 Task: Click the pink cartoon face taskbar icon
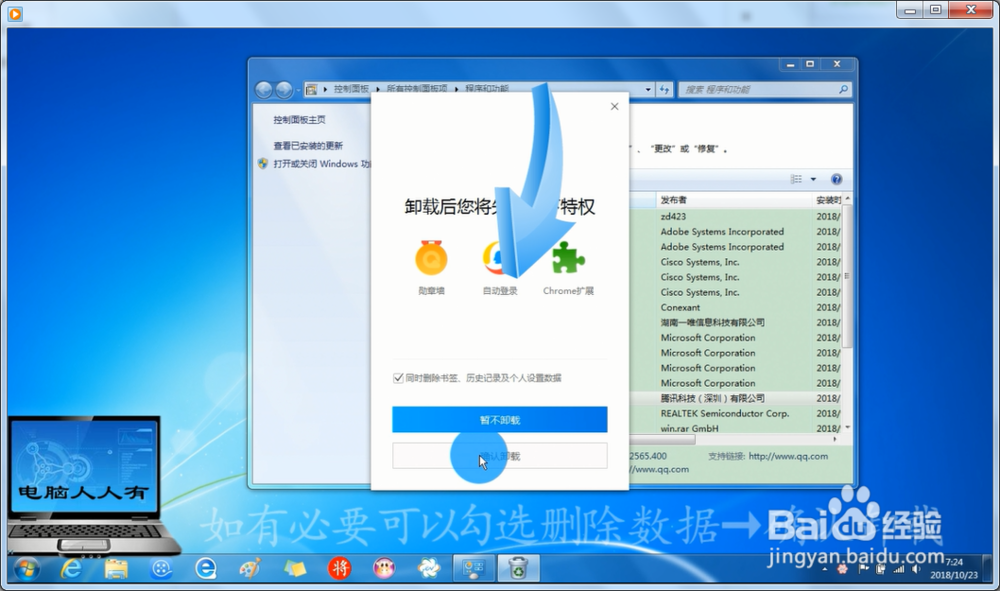pyautogui.click(x=384, y=568)
